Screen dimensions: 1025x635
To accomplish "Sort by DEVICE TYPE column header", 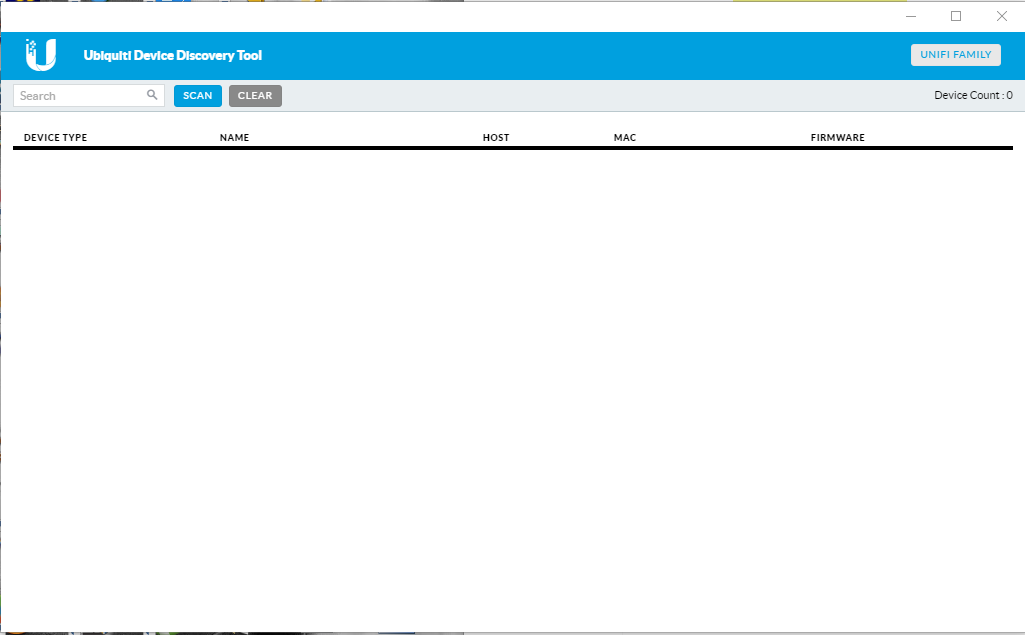I will coord(56,137).
